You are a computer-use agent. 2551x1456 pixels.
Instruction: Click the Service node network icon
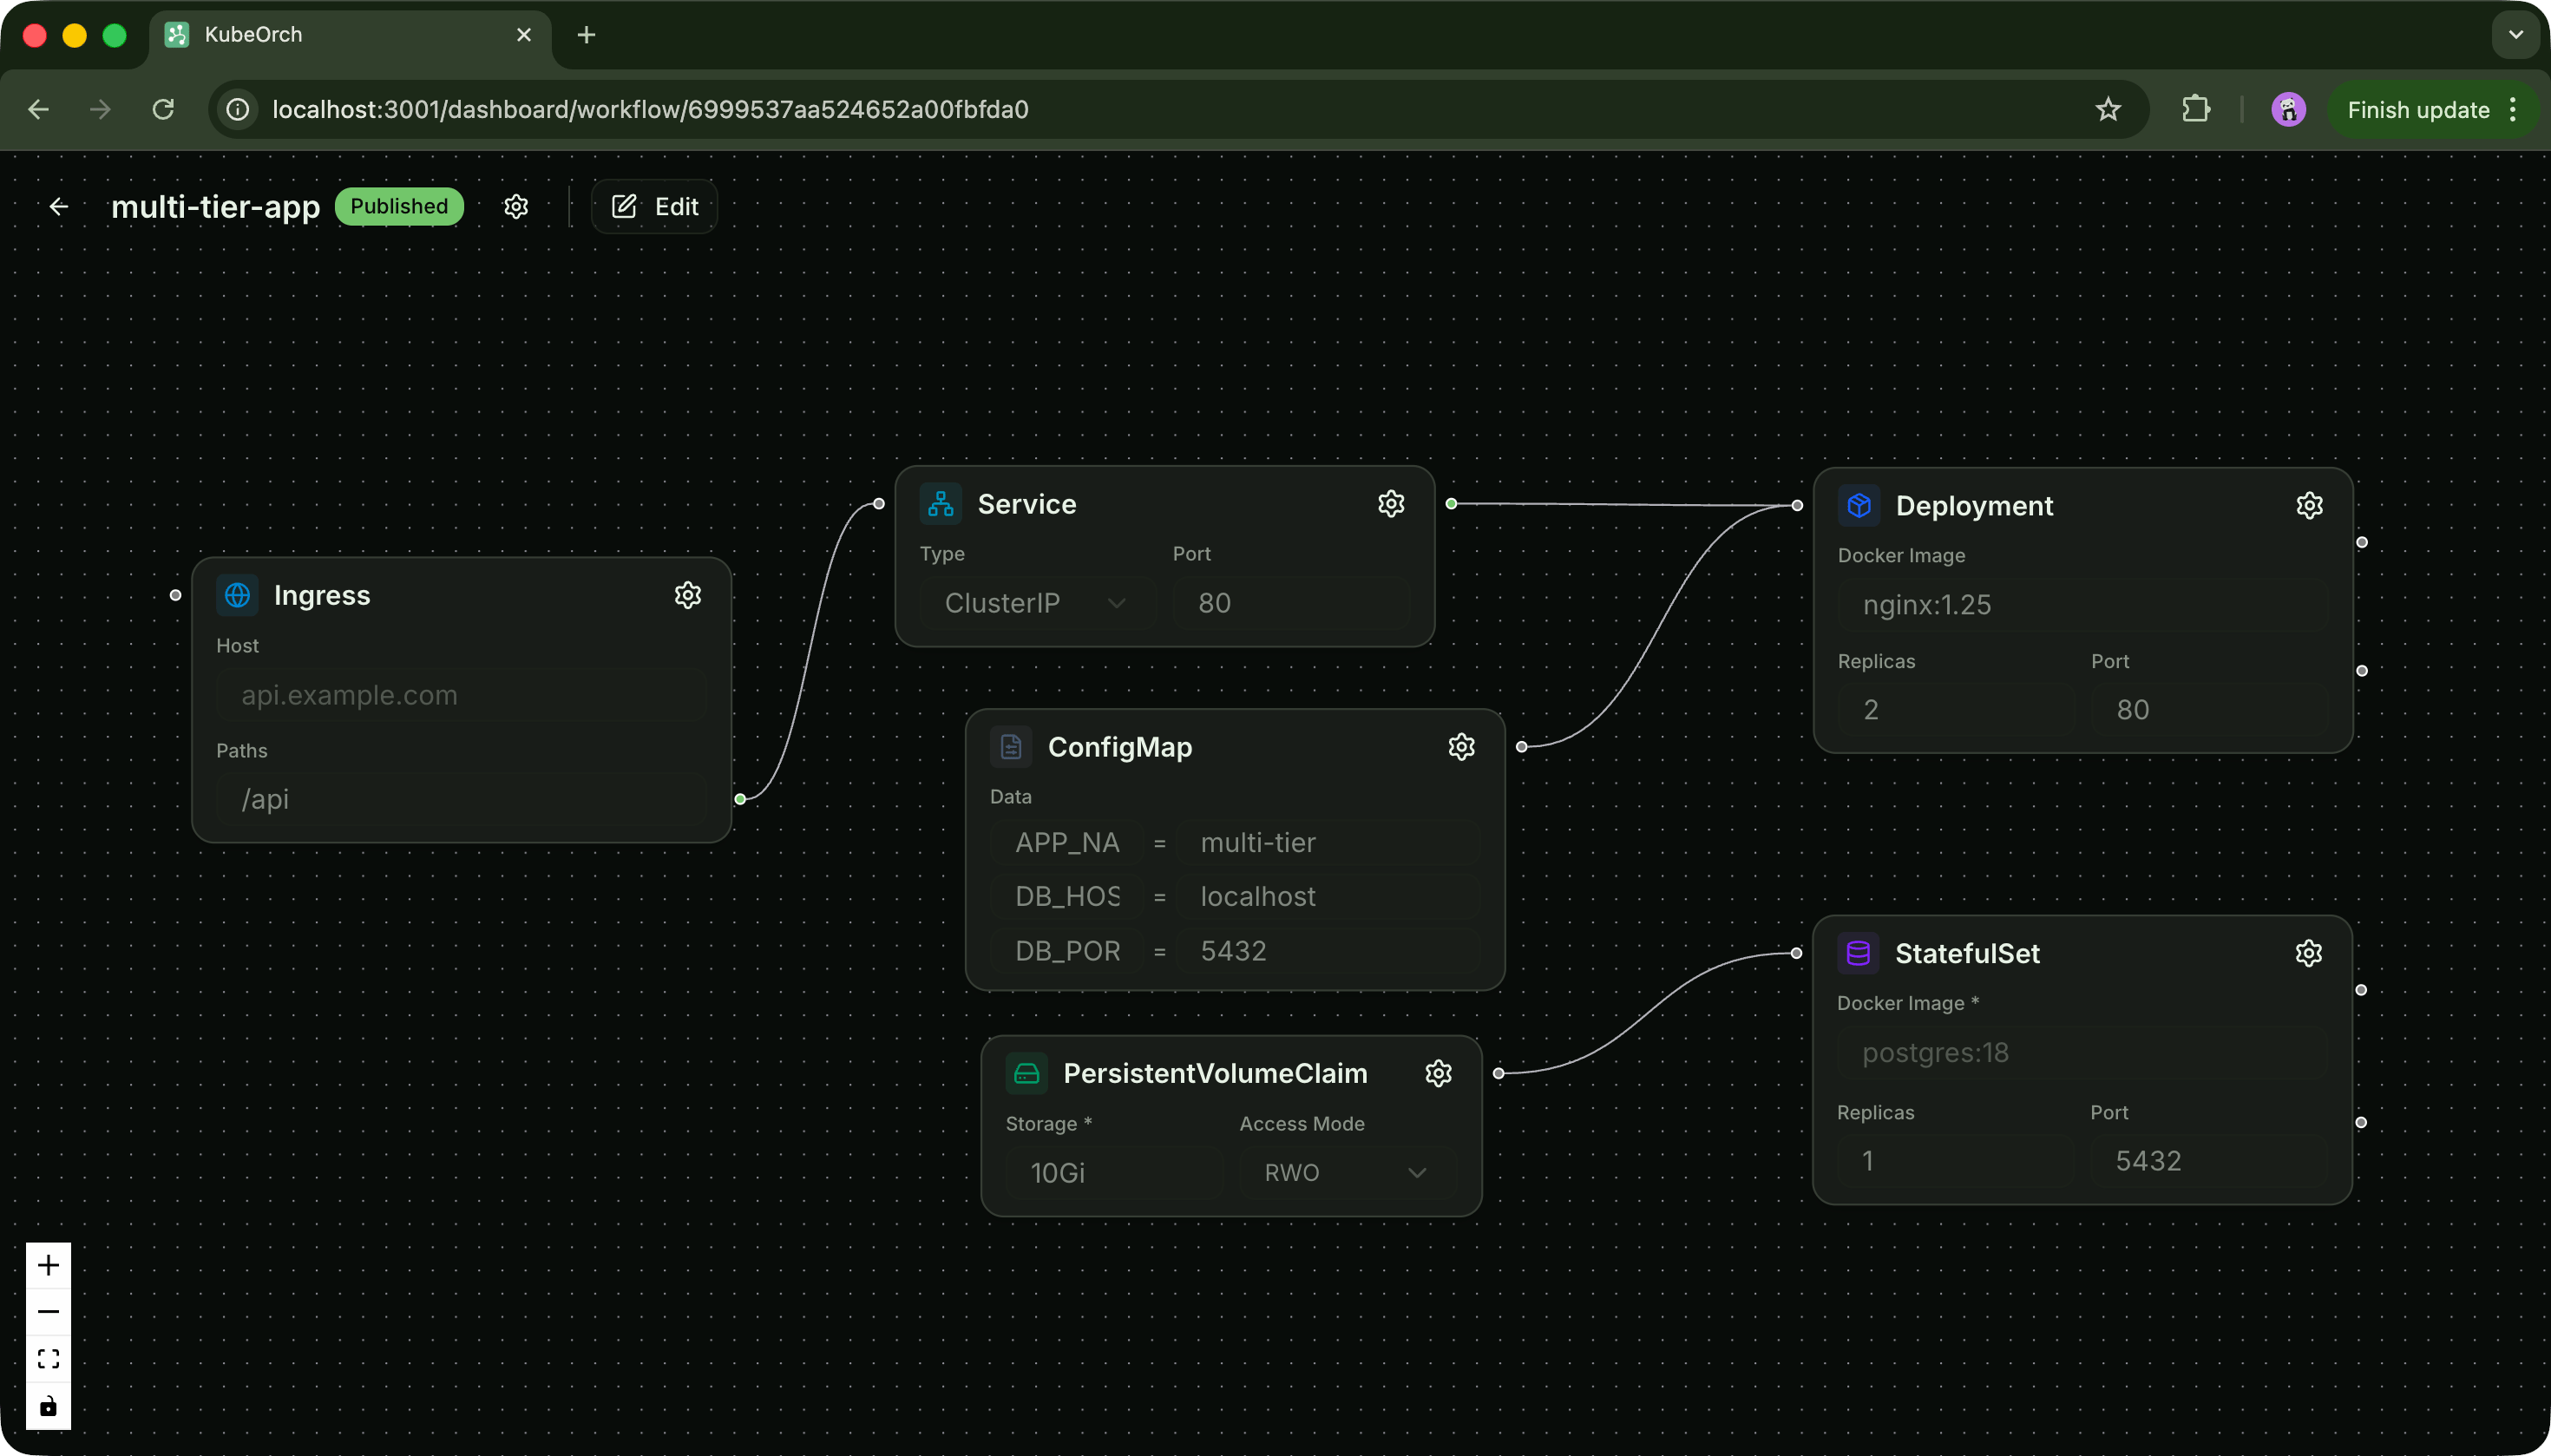pyautogui.click(x=938, y=504)
